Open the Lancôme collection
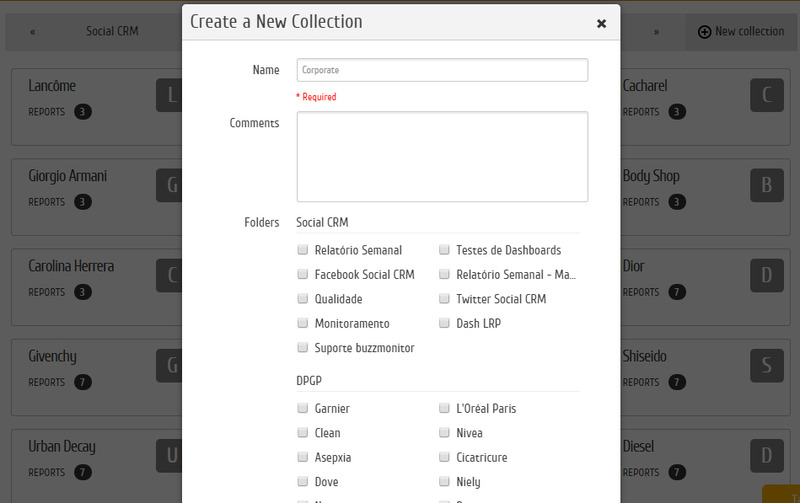 (52, 86)
